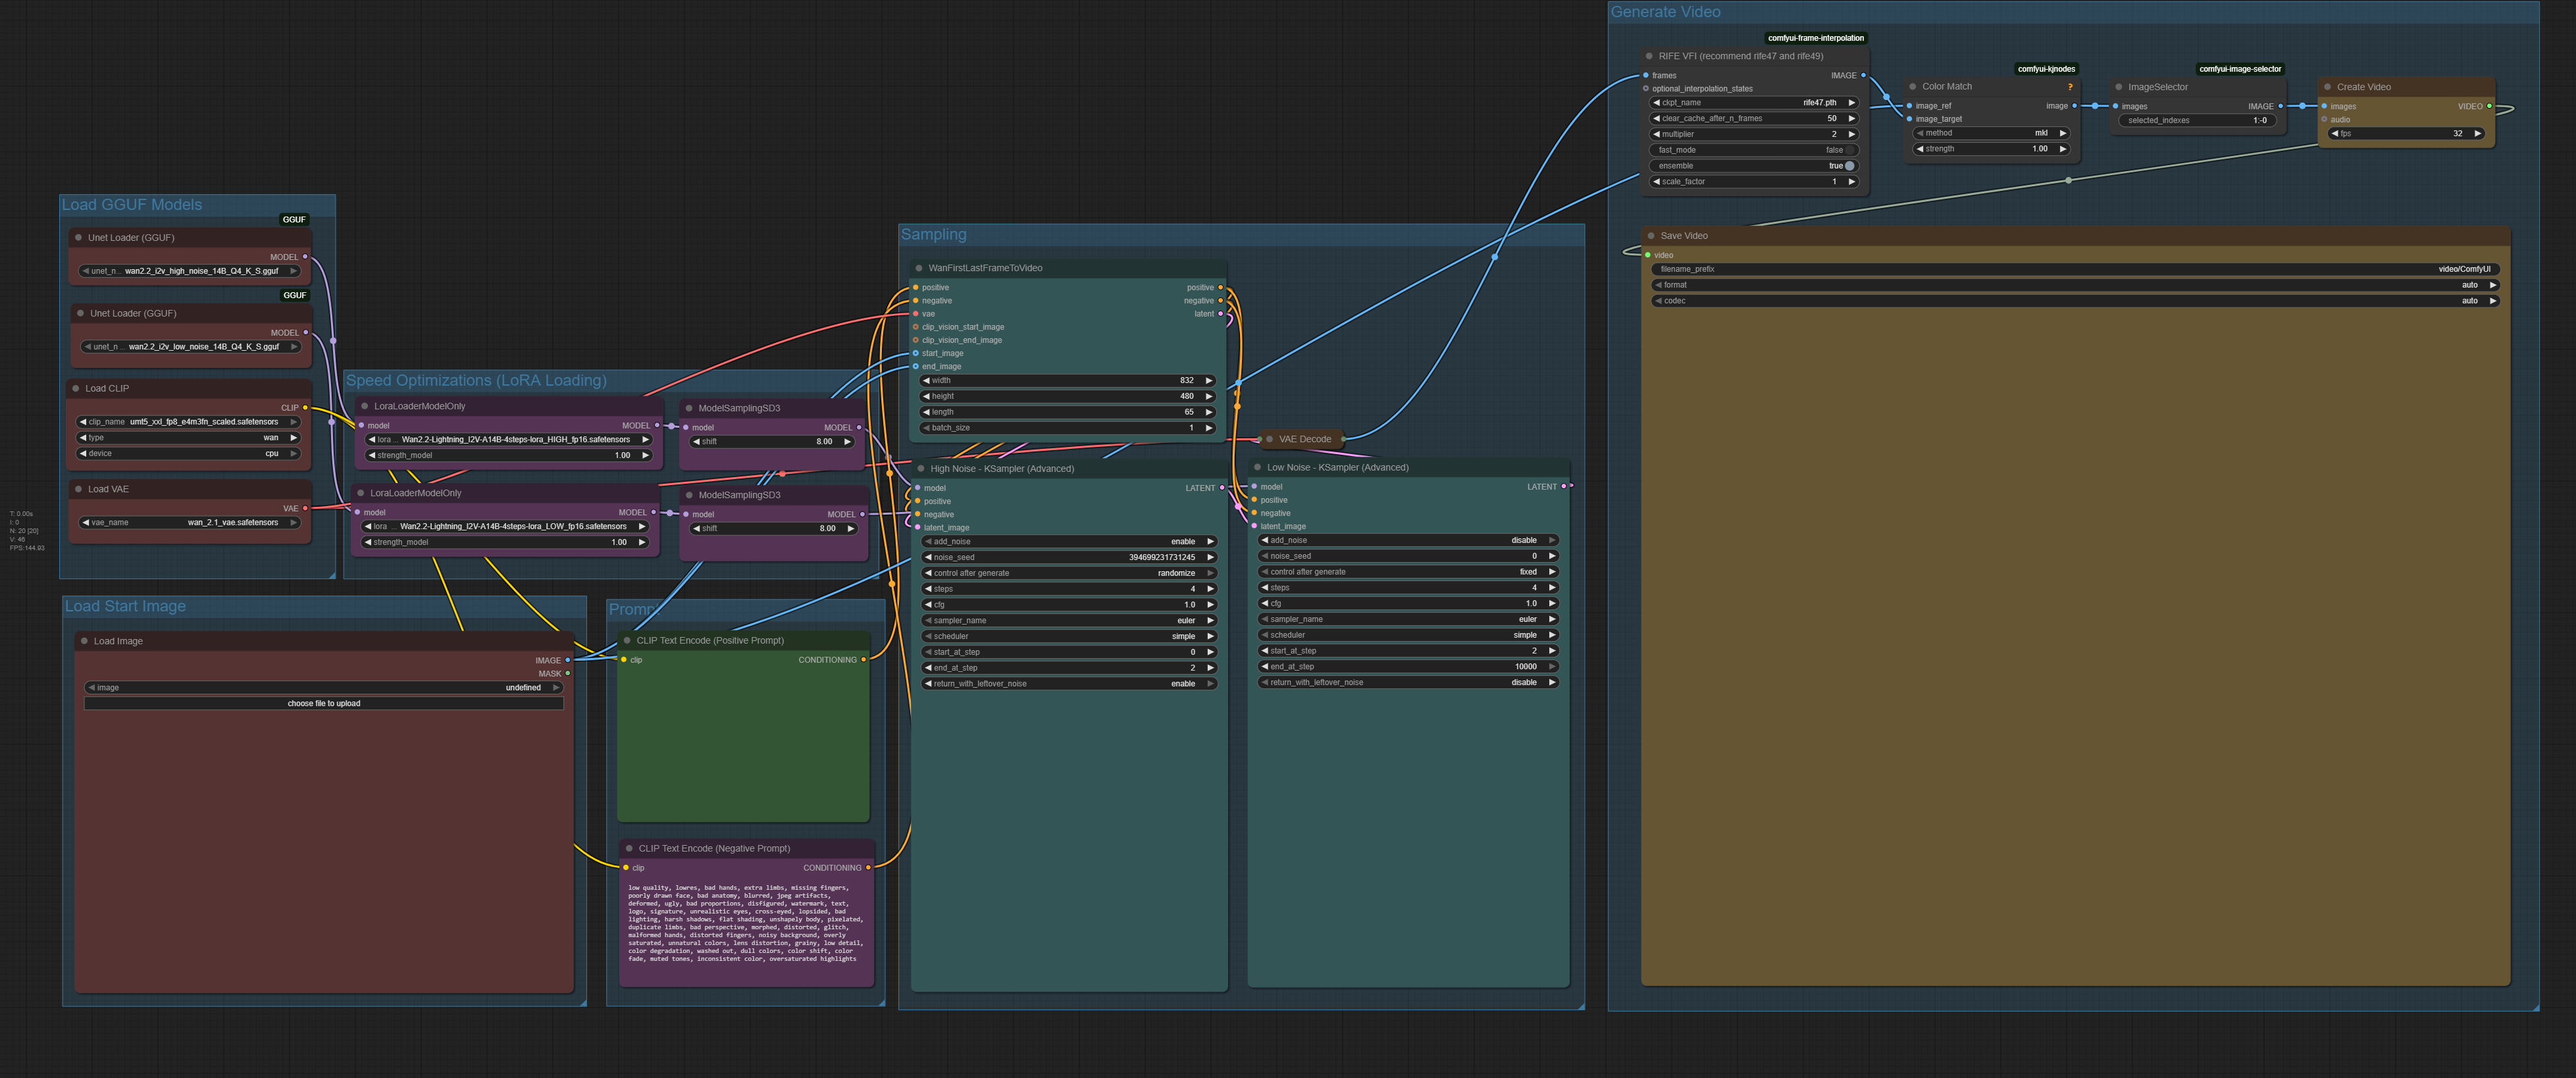Collapse the Create Video node dot
Screen dimensions: 2576x1078
(x=2328, y=87)
